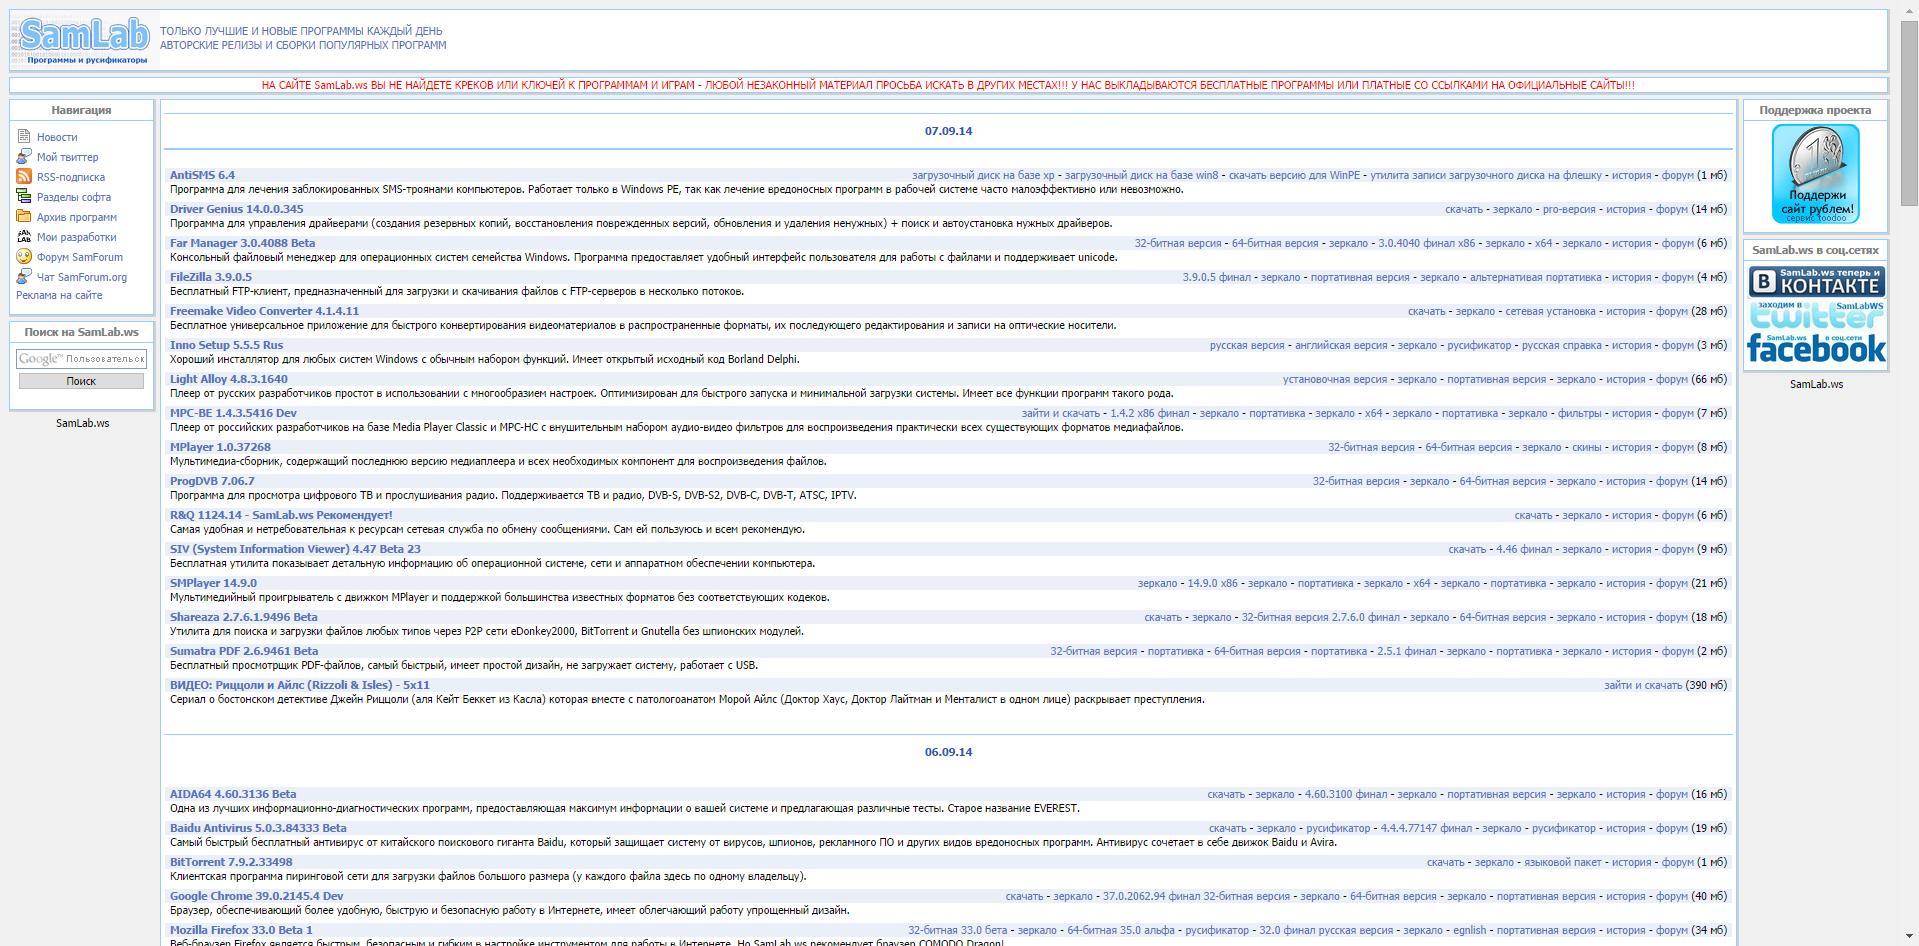The width and height of the screenshot is (1919, 946).
Task: Open the VKontakte social banner
Action: coord(1816,281)
